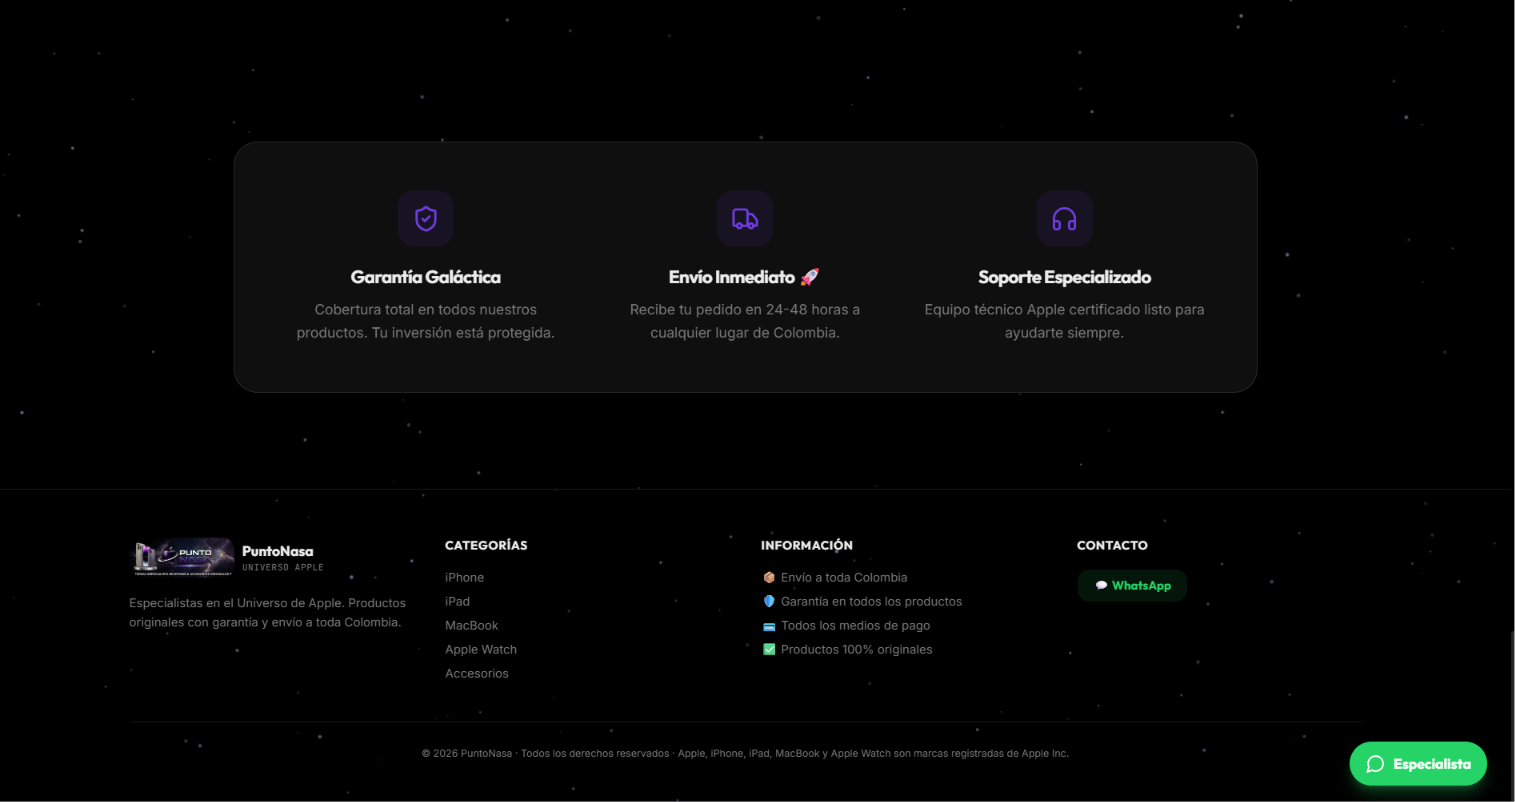Screen dimensions: 1515x802
Task: Click the speech bubble icon in WhatsApp button
Action: 1101,586
